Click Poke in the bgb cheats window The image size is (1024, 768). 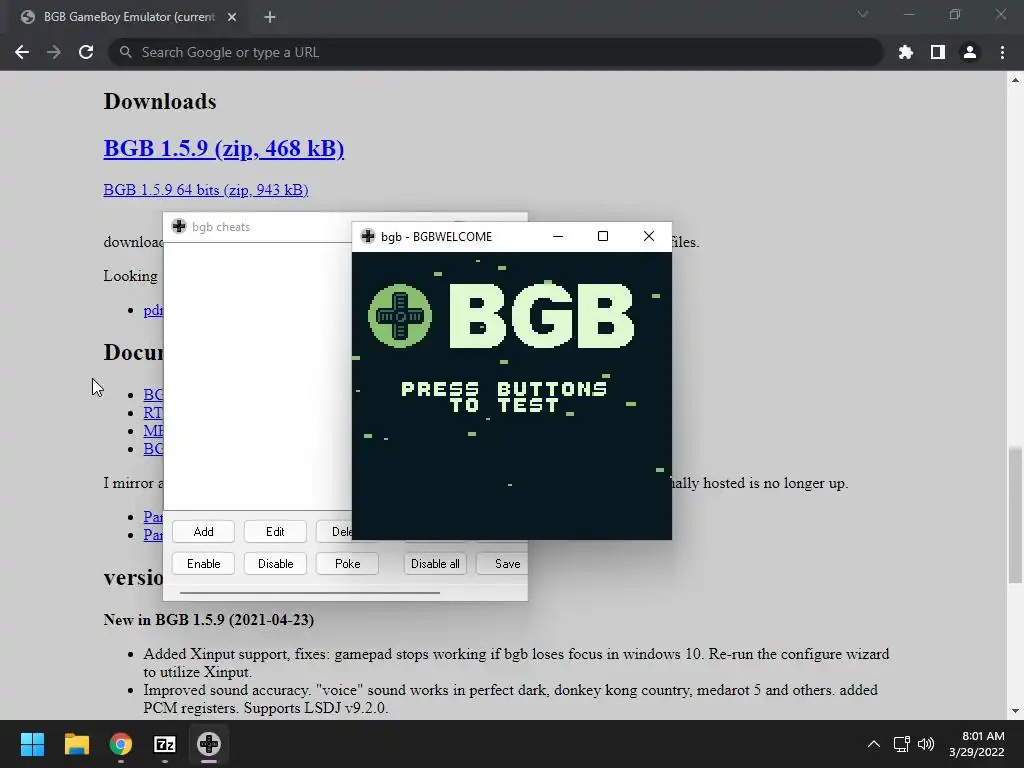pyautogui.click(x=347, y=564)
